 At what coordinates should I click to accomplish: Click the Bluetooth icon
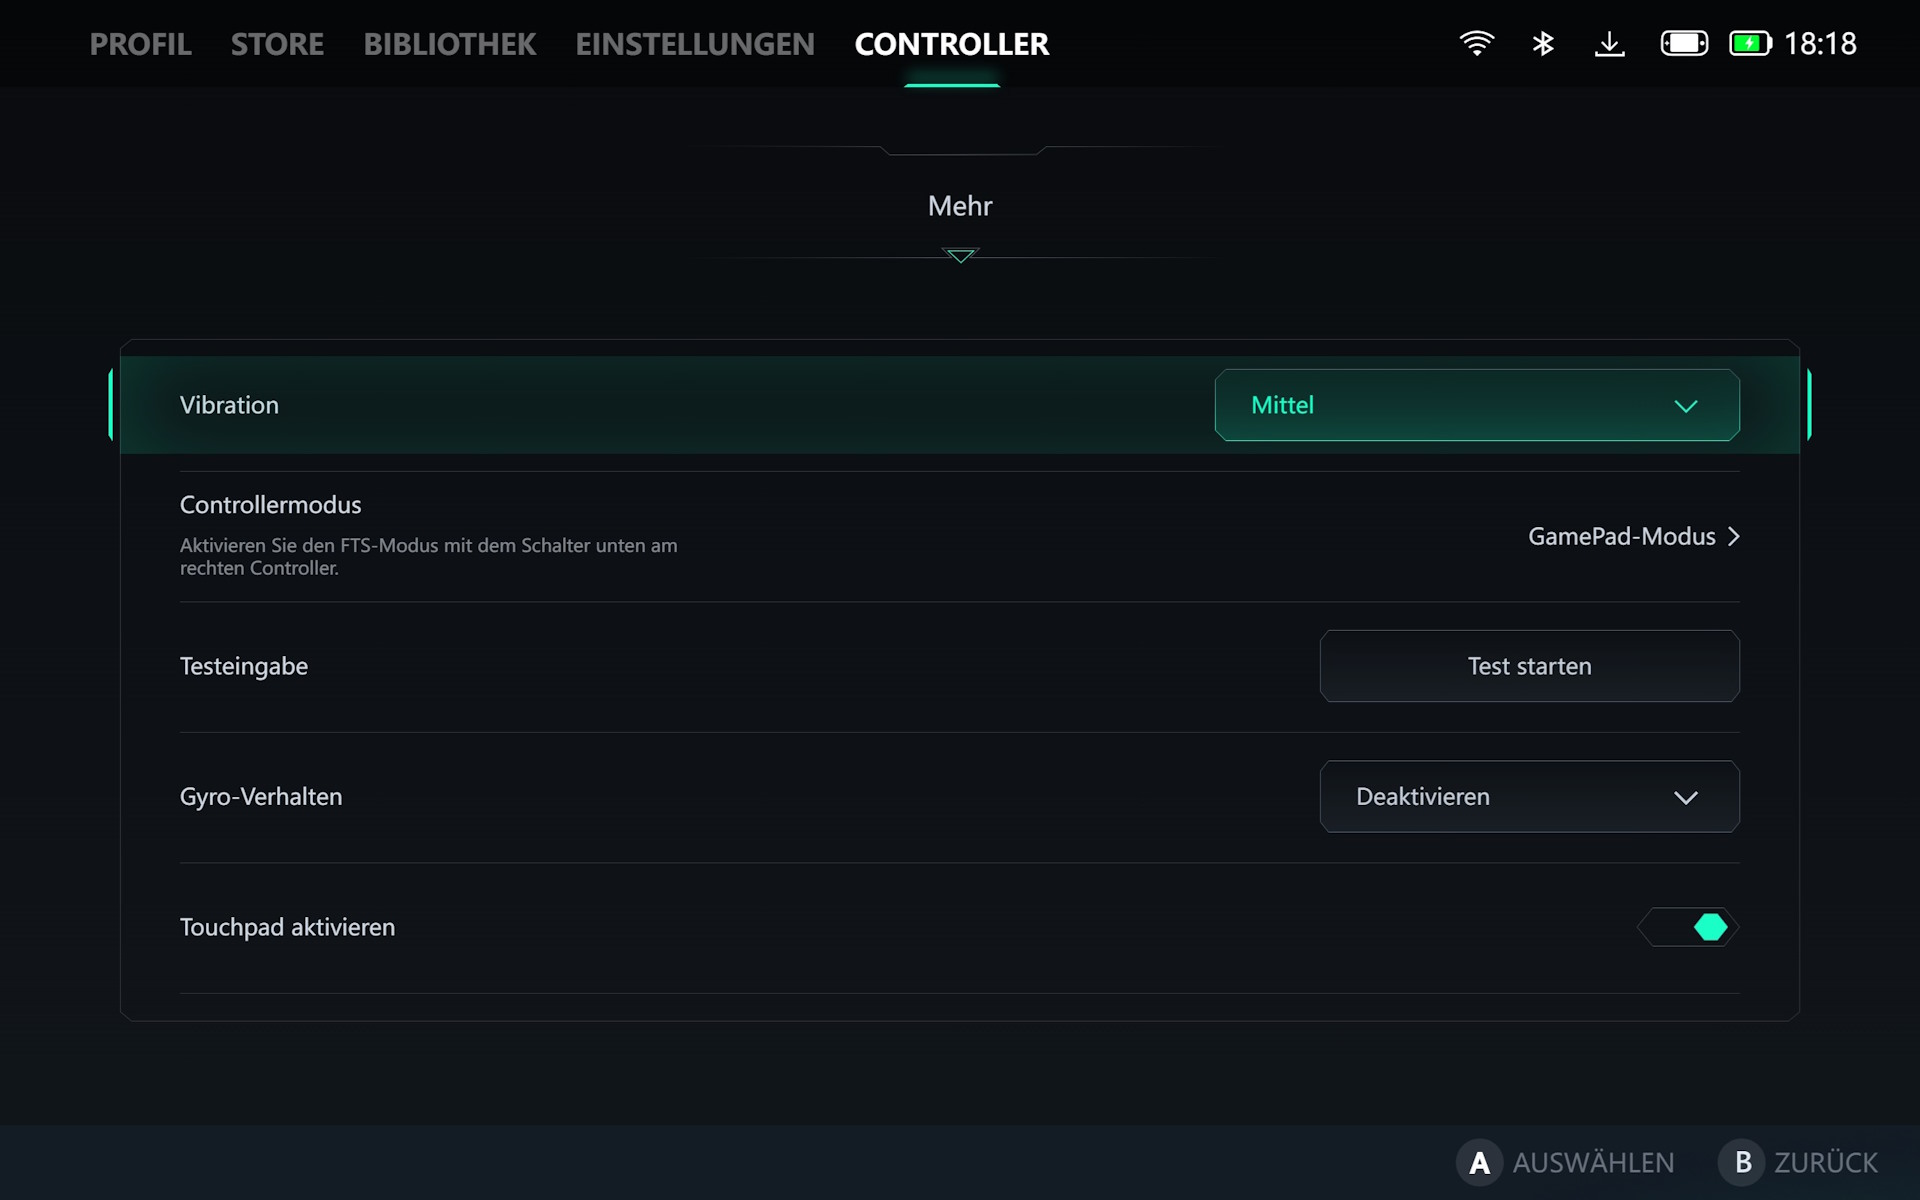pos(1543,43)
